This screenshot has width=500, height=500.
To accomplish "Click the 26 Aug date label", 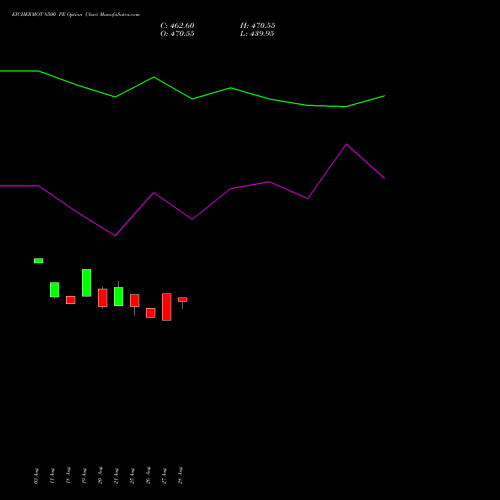I will pyautogui.click(x=148, y=476).
